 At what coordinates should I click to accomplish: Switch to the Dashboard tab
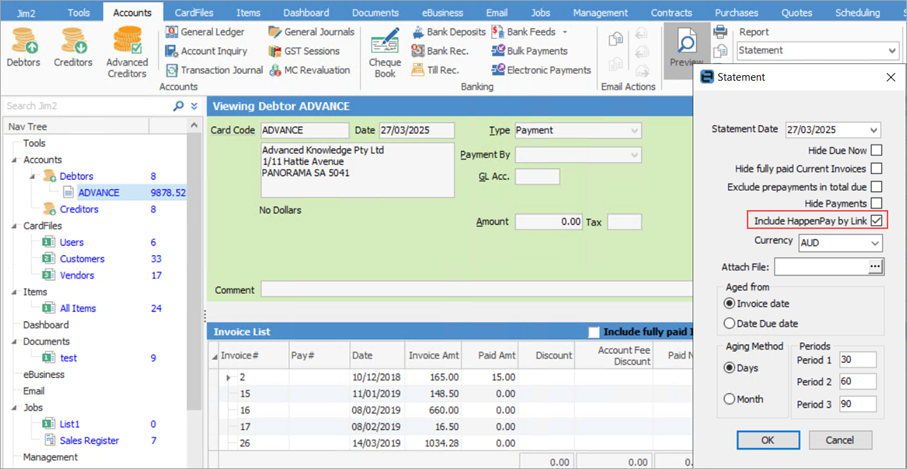pos(305,11)
